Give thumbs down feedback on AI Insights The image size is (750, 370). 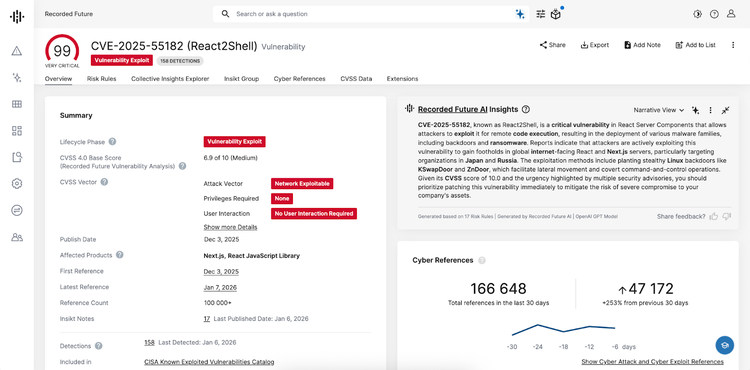point(727,217)
